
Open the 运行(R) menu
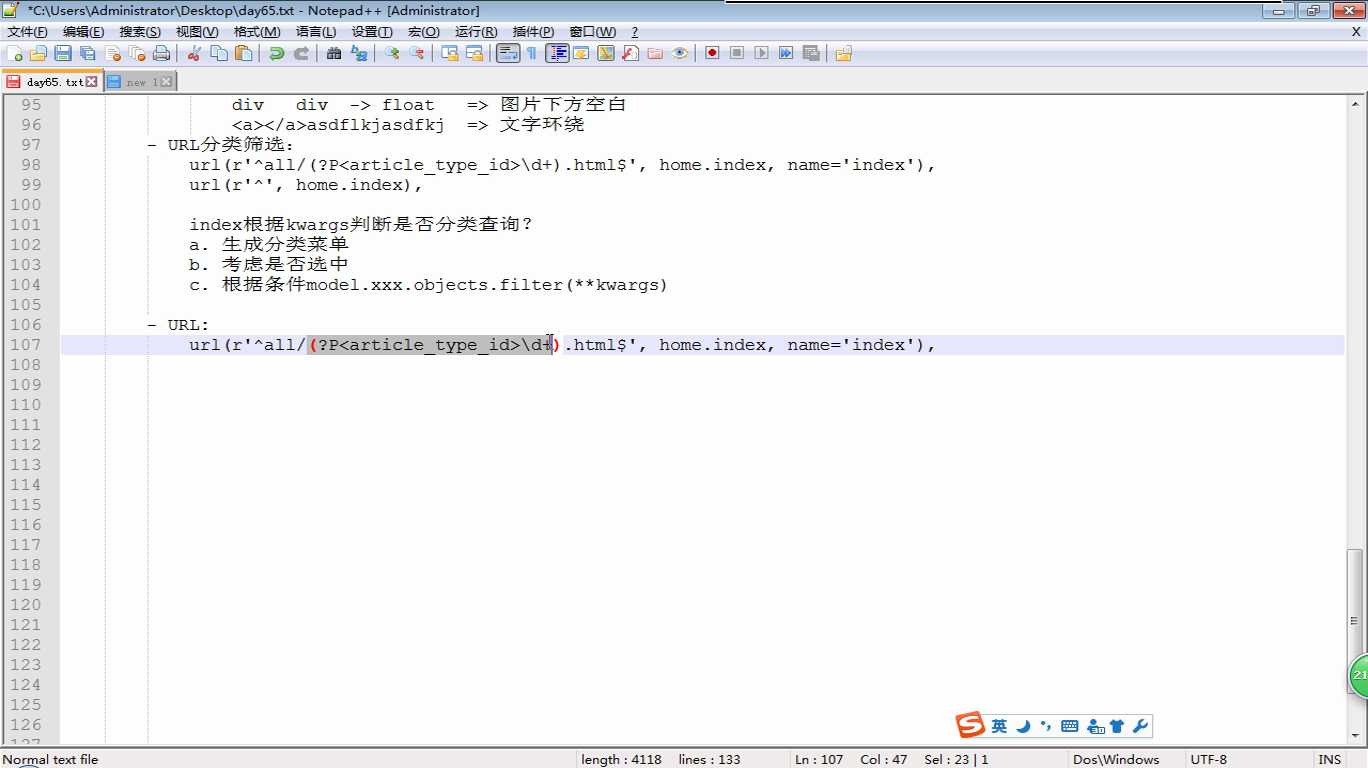pyautogui.click(x=476, y=32)
